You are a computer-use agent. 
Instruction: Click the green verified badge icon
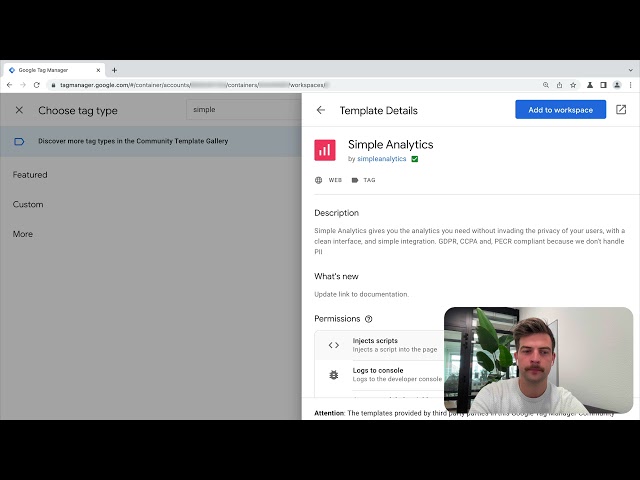[415, 159]
